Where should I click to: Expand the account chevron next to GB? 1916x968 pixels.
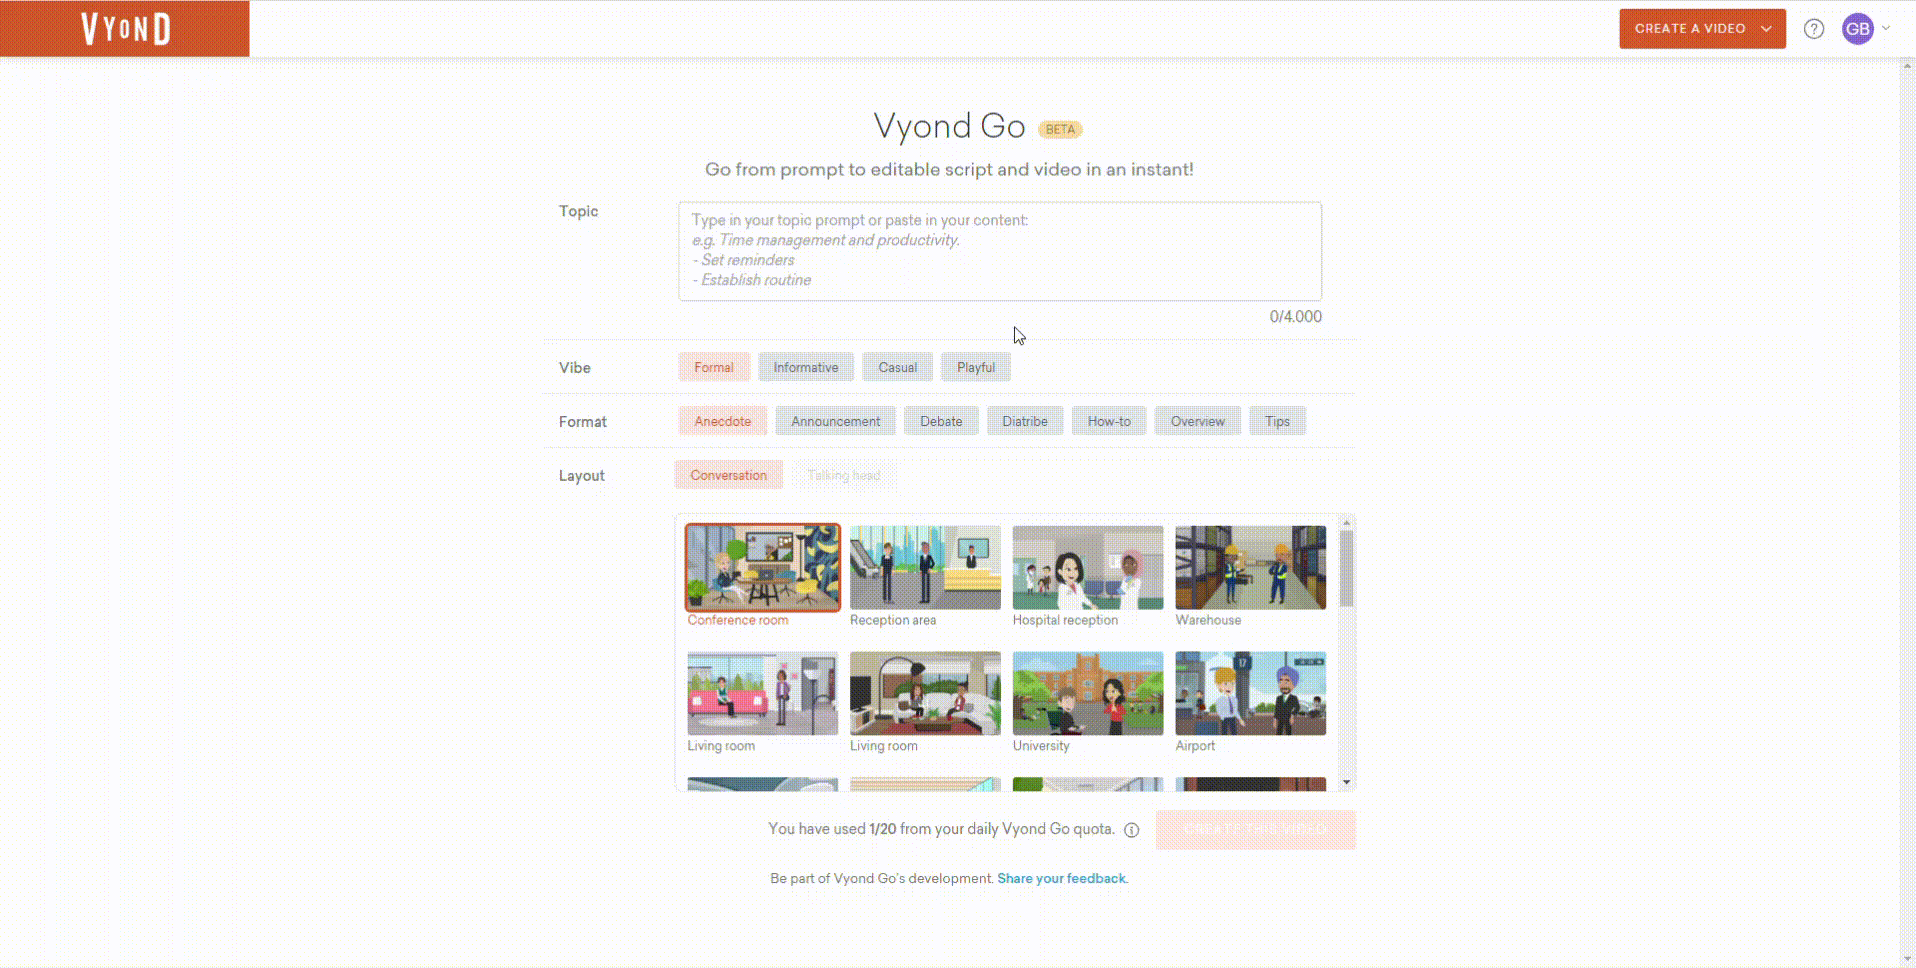point(1886,28)
